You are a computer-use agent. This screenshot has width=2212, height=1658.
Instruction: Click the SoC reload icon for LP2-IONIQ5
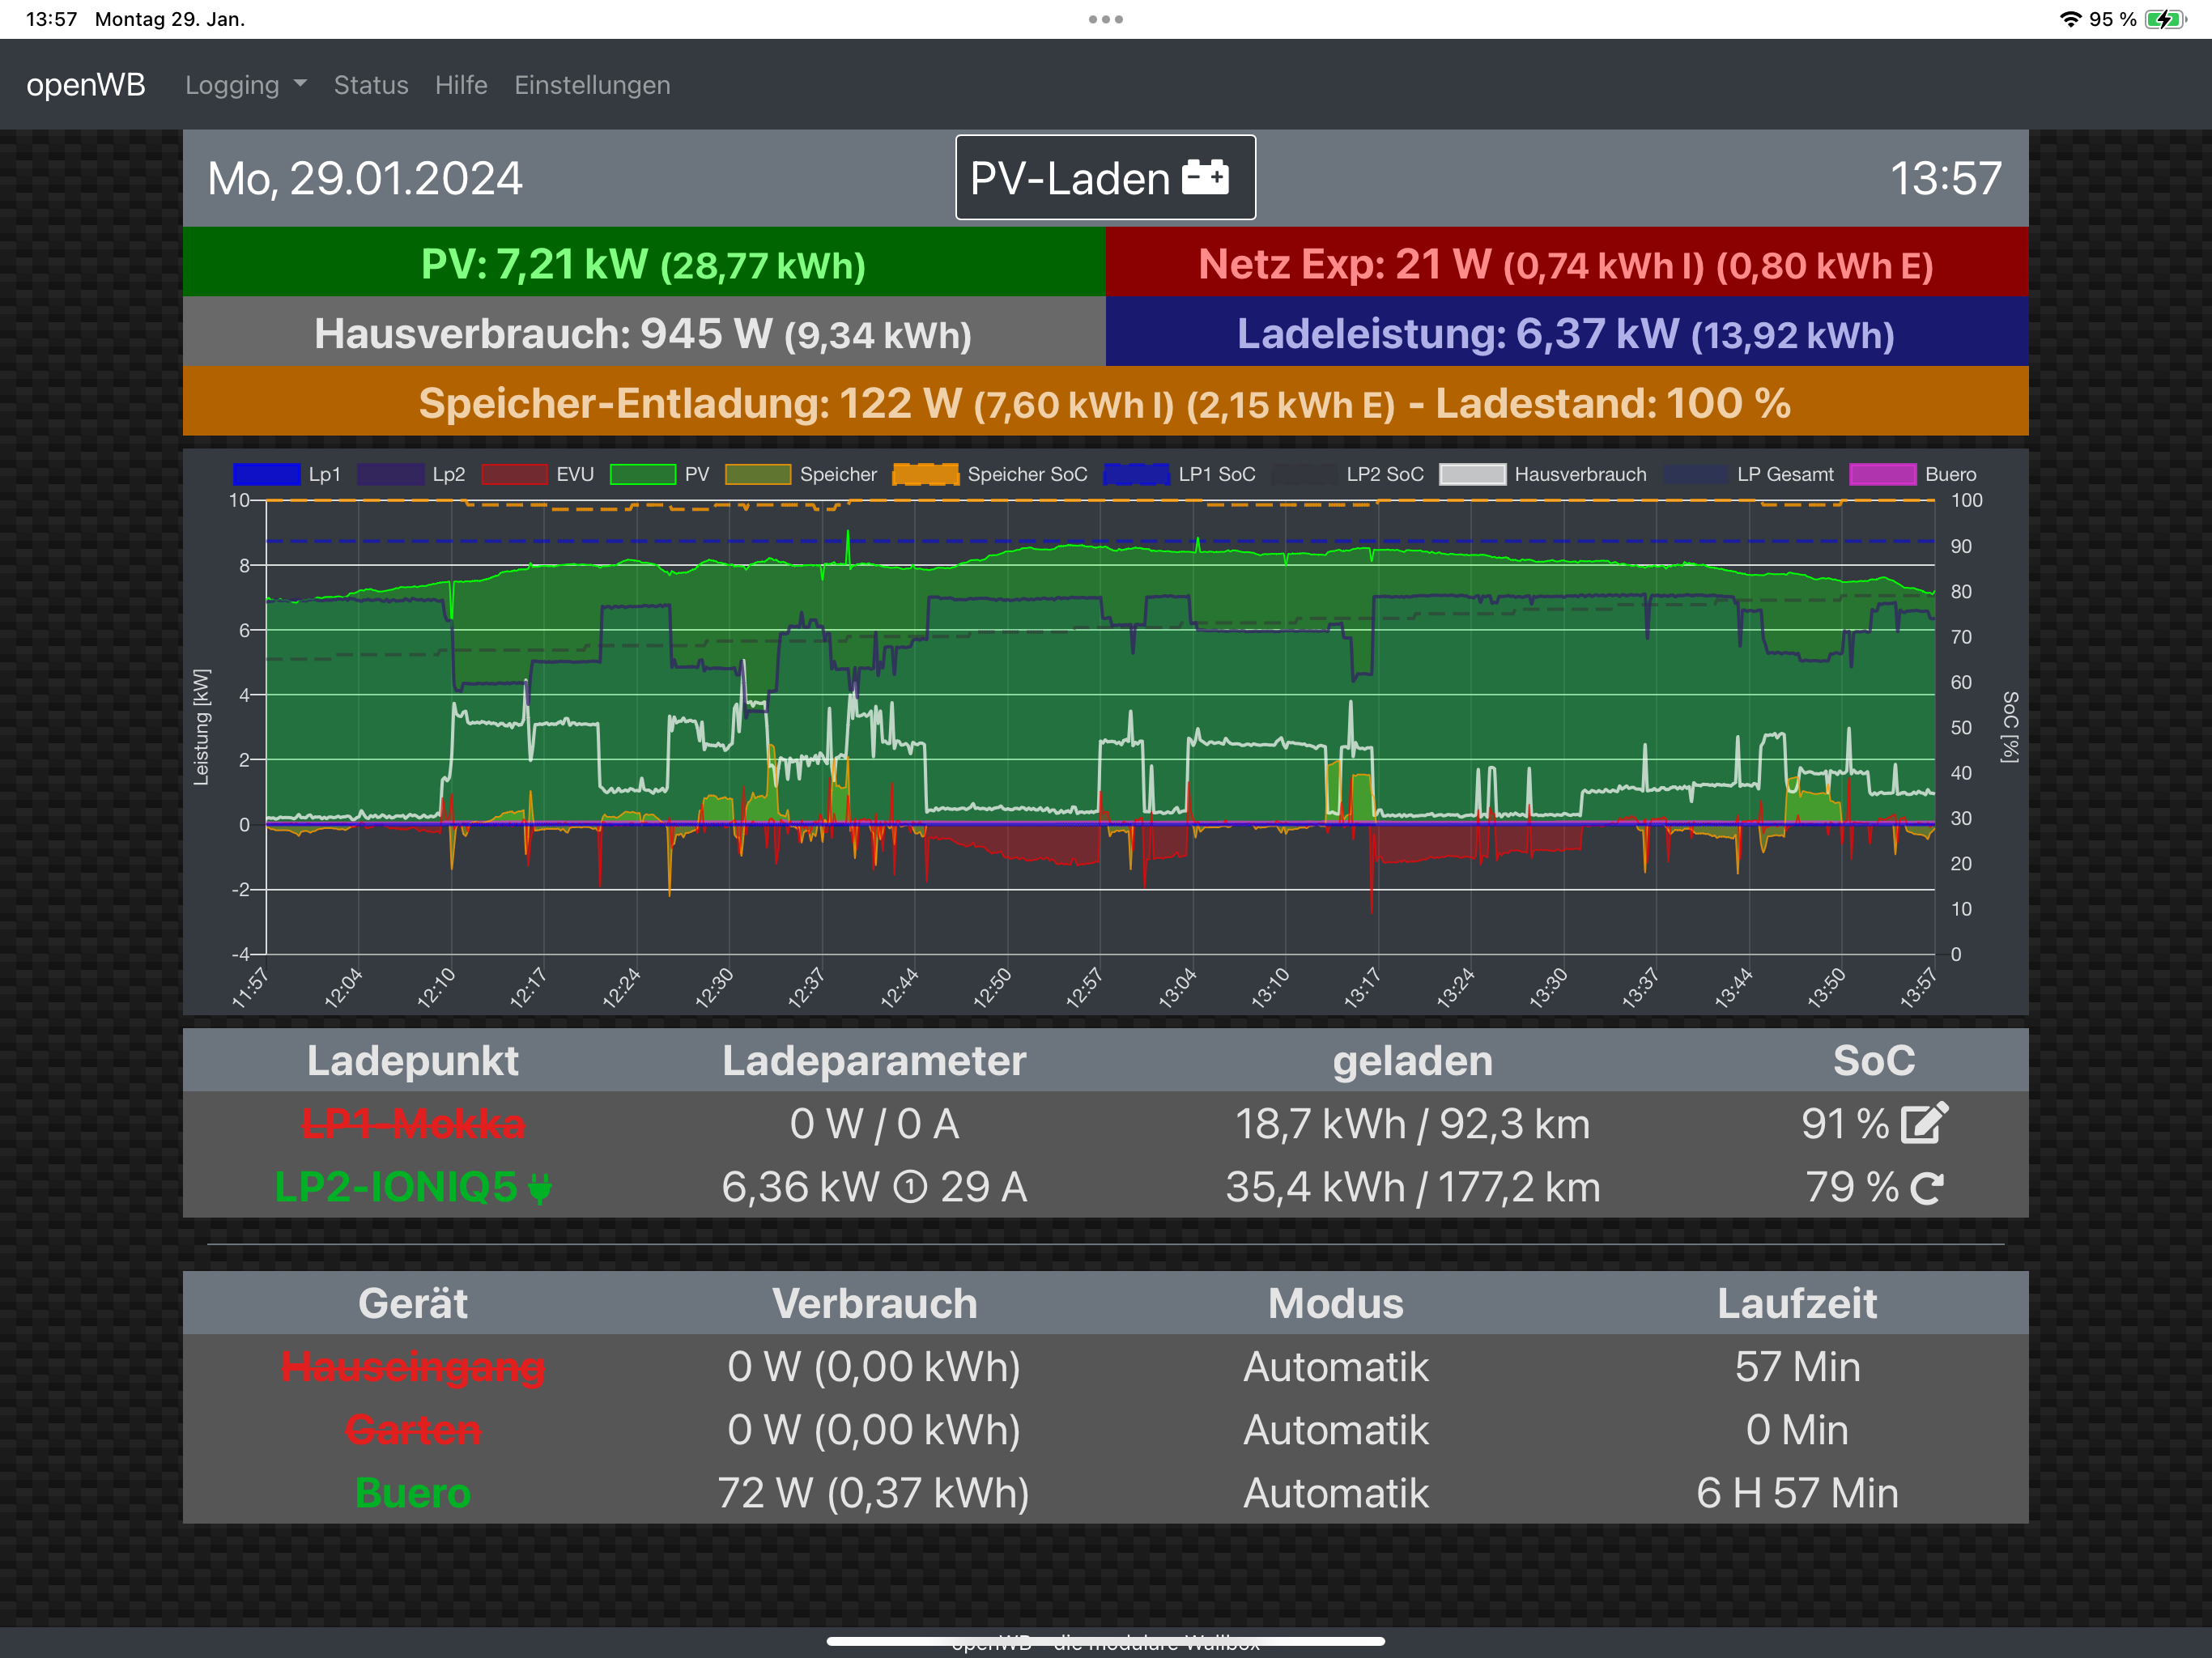pos(1926,1188)
